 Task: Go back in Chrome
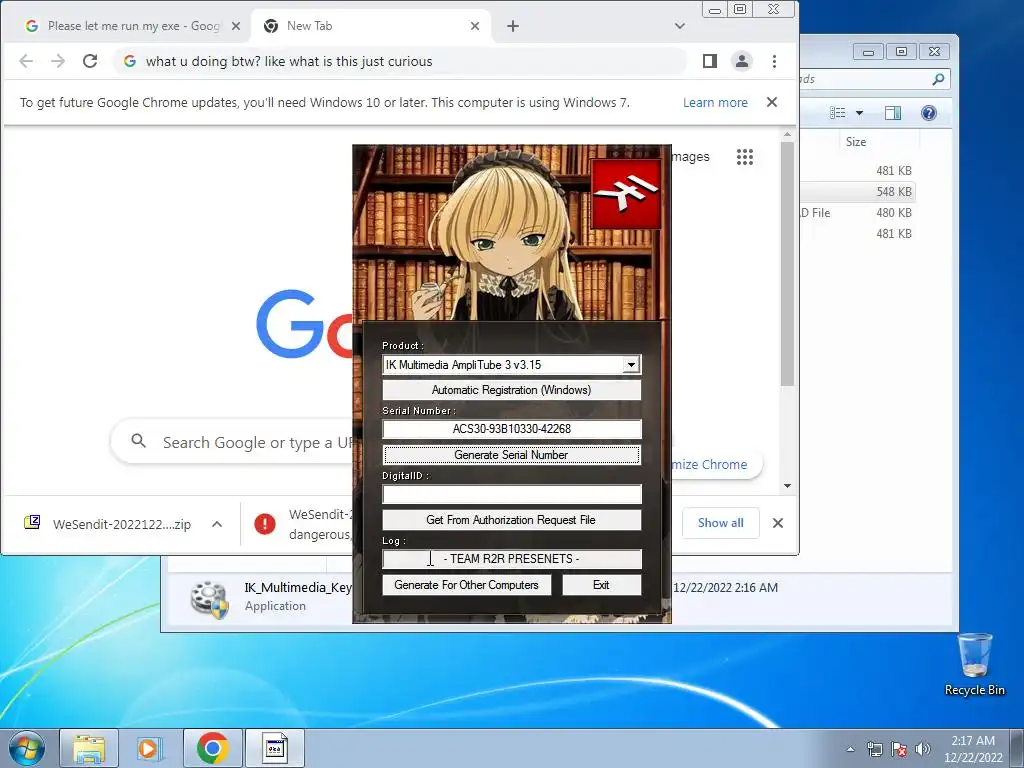(x=26, y=61)
